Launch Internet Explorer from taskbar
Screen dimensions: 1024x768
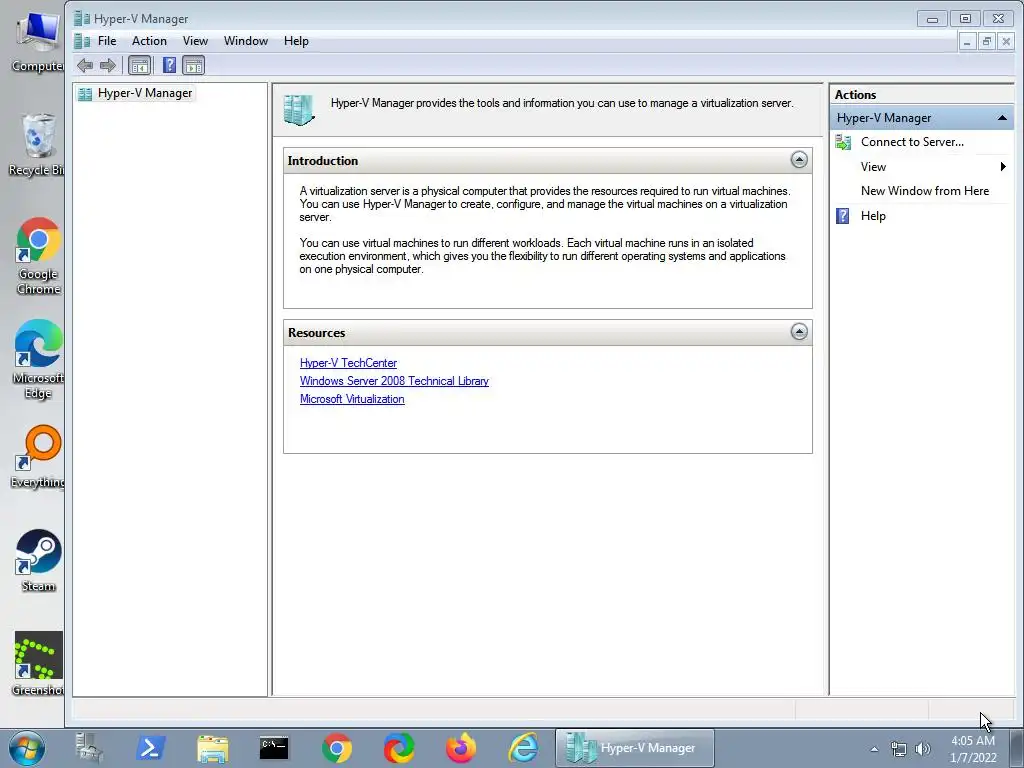523,748
